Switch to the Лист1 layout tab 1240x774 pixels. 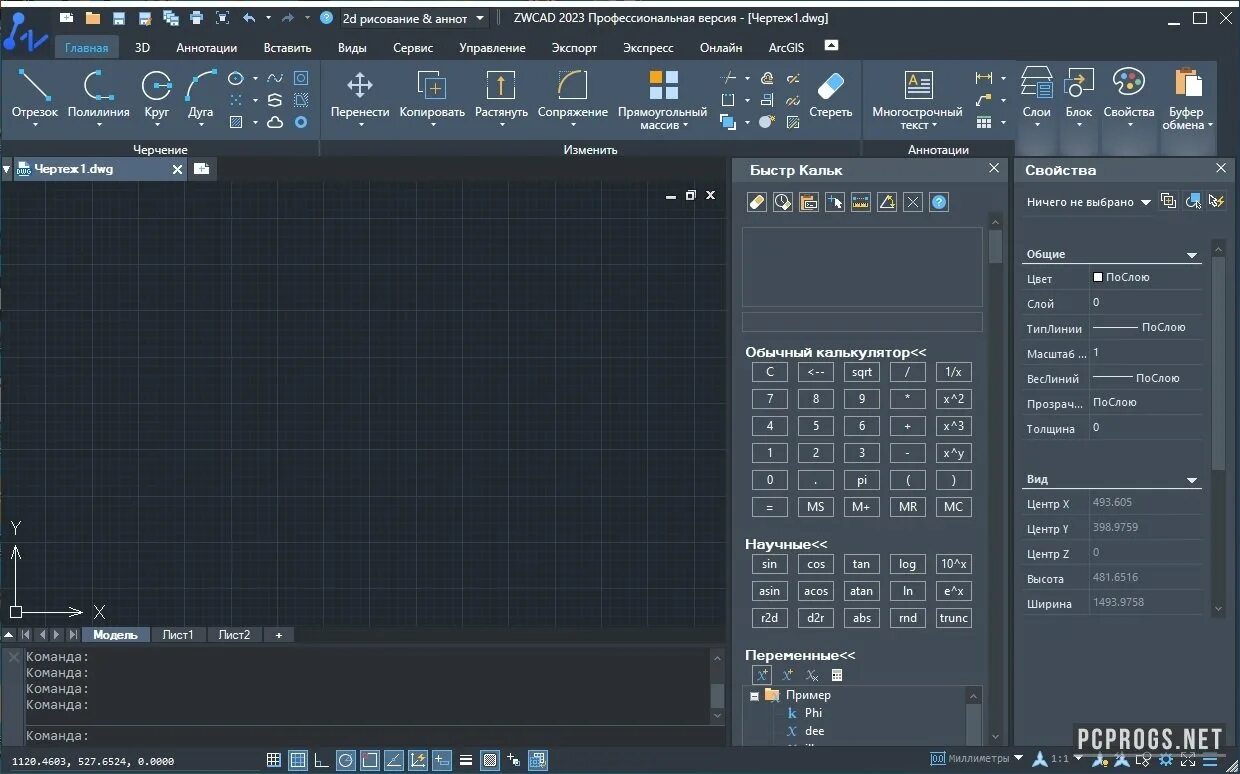(178, 635)
